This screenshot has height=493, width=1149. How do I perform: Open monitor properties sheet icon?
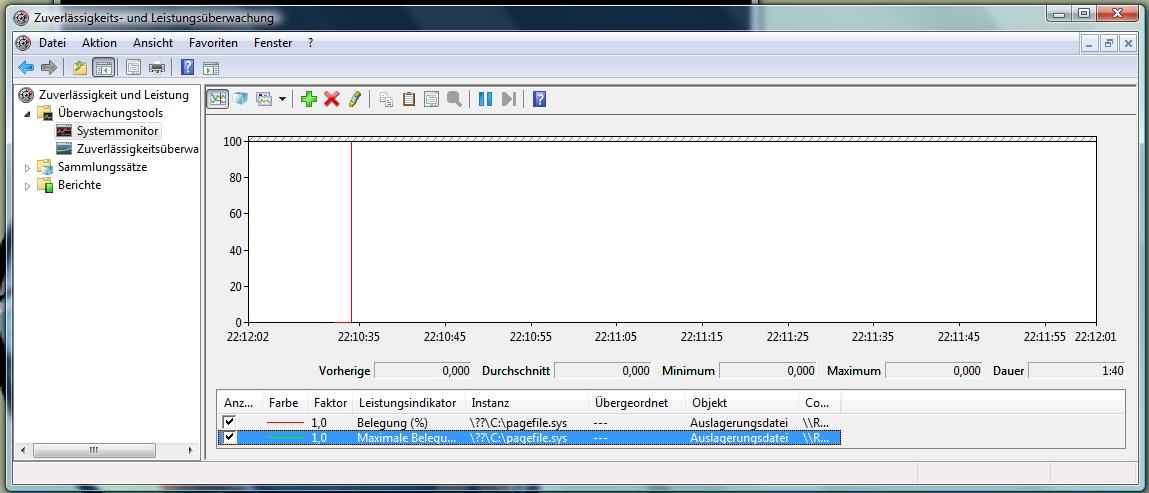tap(432, 99)
